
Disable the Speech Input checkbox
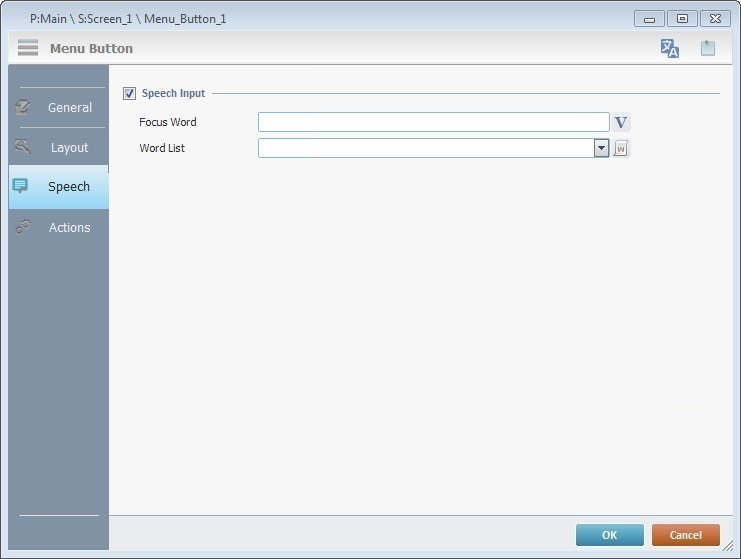click(x=129, y=94)
